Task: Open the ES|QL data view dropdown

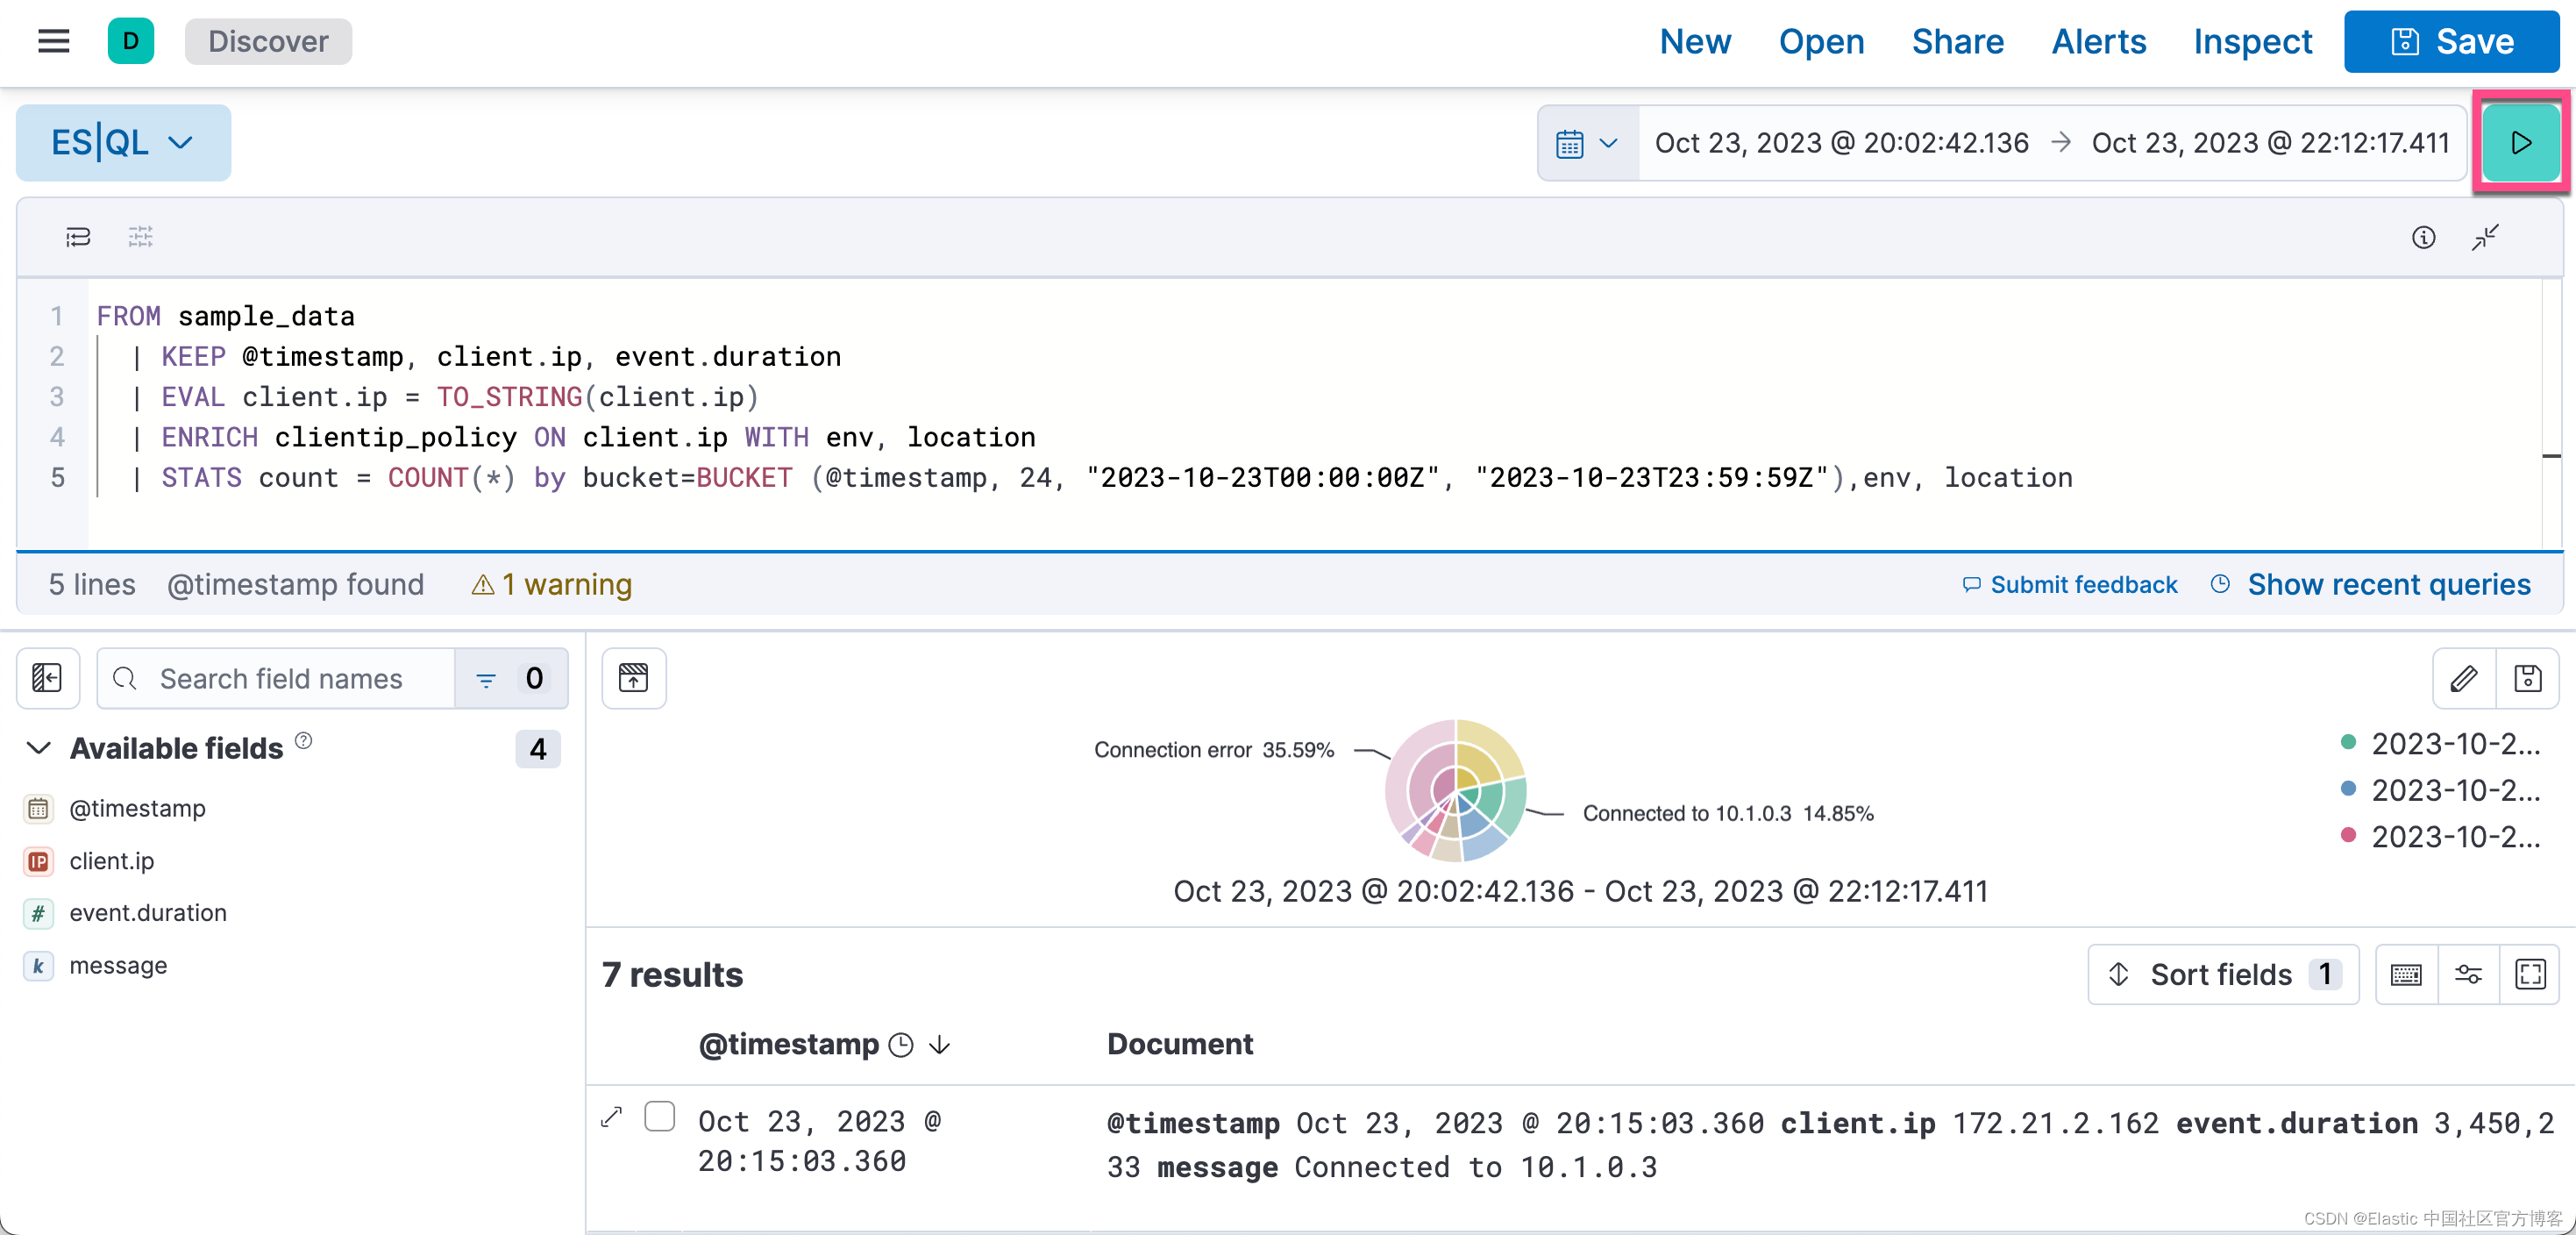Action: point(123,143)
